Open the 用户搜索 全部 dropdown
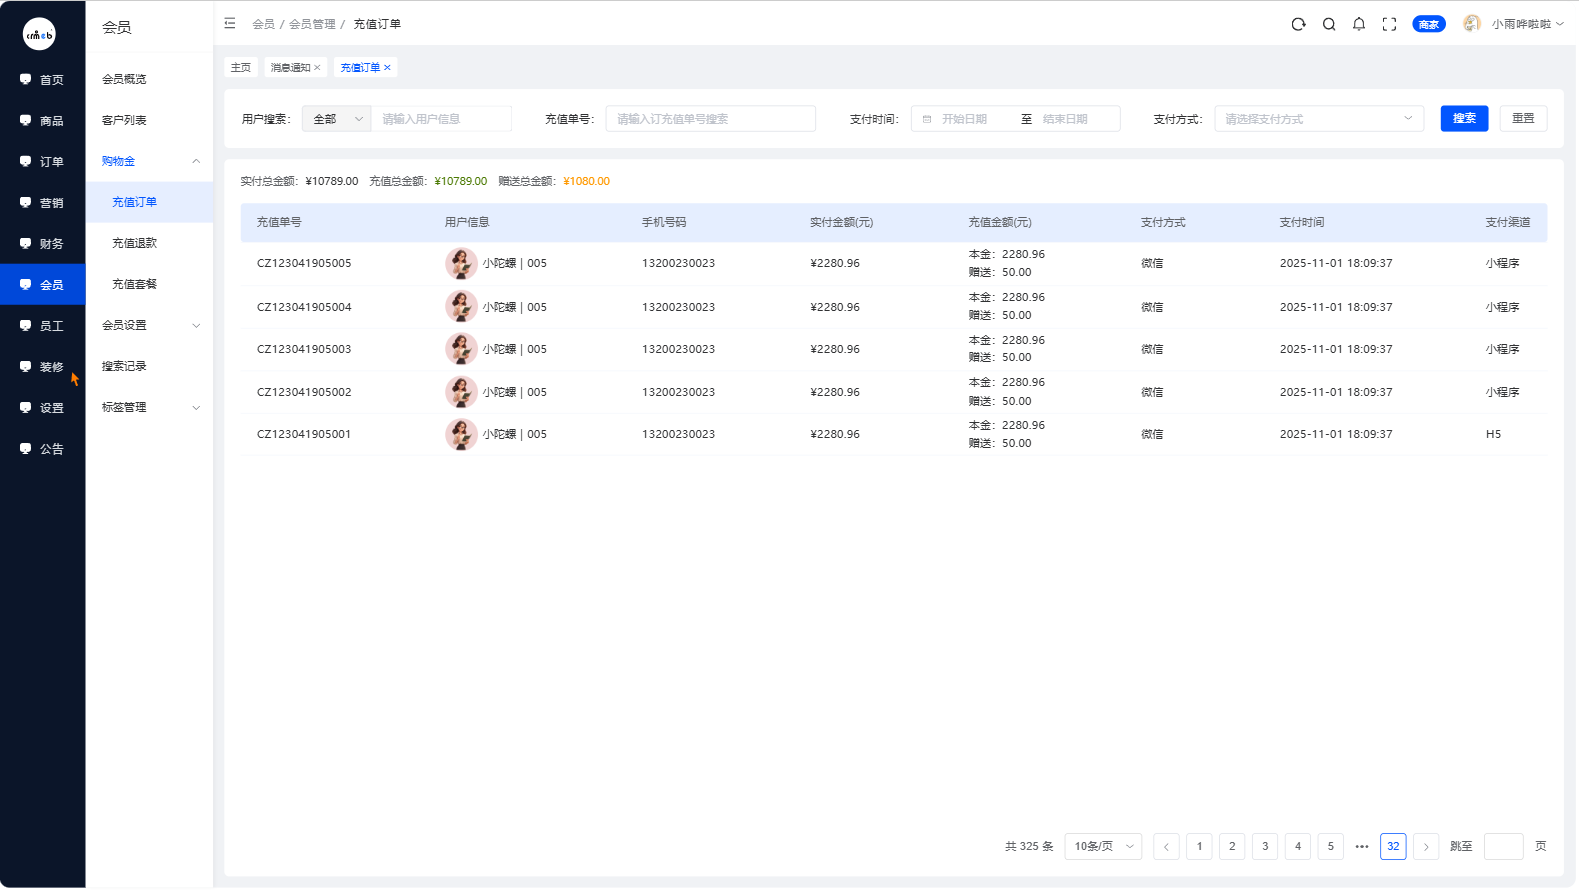Screen dimensions: 1579x890 [x=337, y=119]
